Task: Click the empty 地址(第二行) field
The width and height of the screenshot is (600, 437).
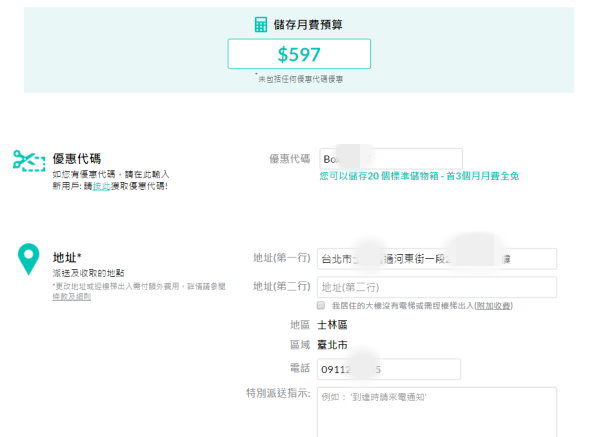Action: click(437, 287)
